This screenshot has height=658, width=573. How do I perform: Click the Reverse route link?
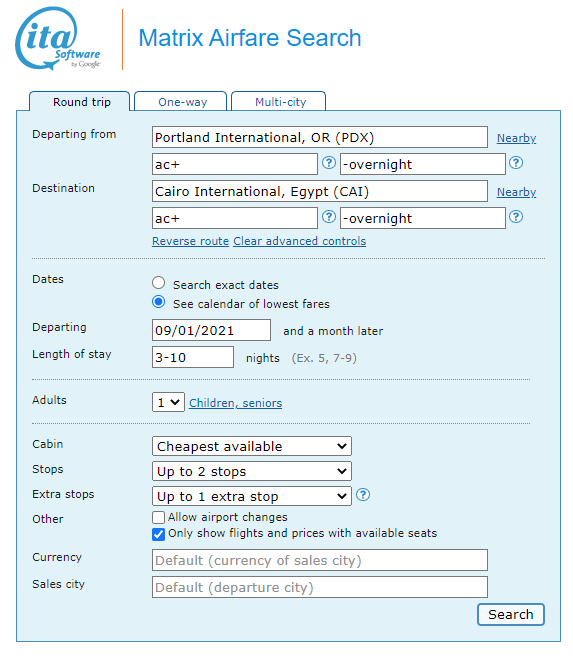point(190,241)
